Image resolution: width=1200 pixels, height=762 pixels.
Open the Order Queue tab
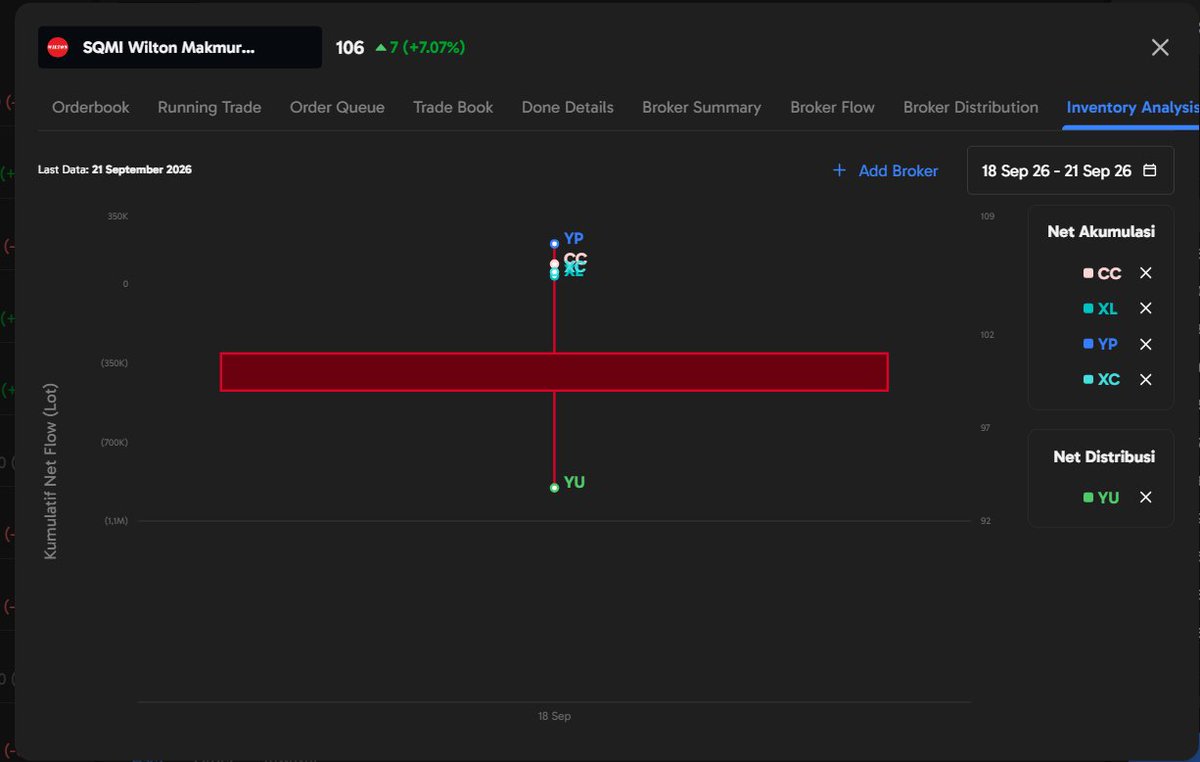pyautogui.click(x=337, y=107)
